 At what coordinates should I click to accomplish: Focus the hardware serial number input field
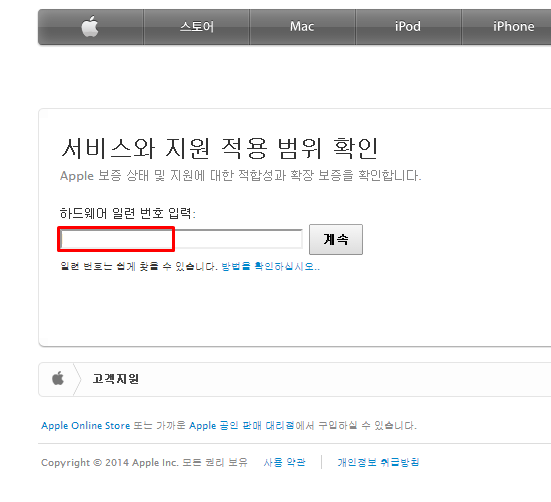(181, 239)
